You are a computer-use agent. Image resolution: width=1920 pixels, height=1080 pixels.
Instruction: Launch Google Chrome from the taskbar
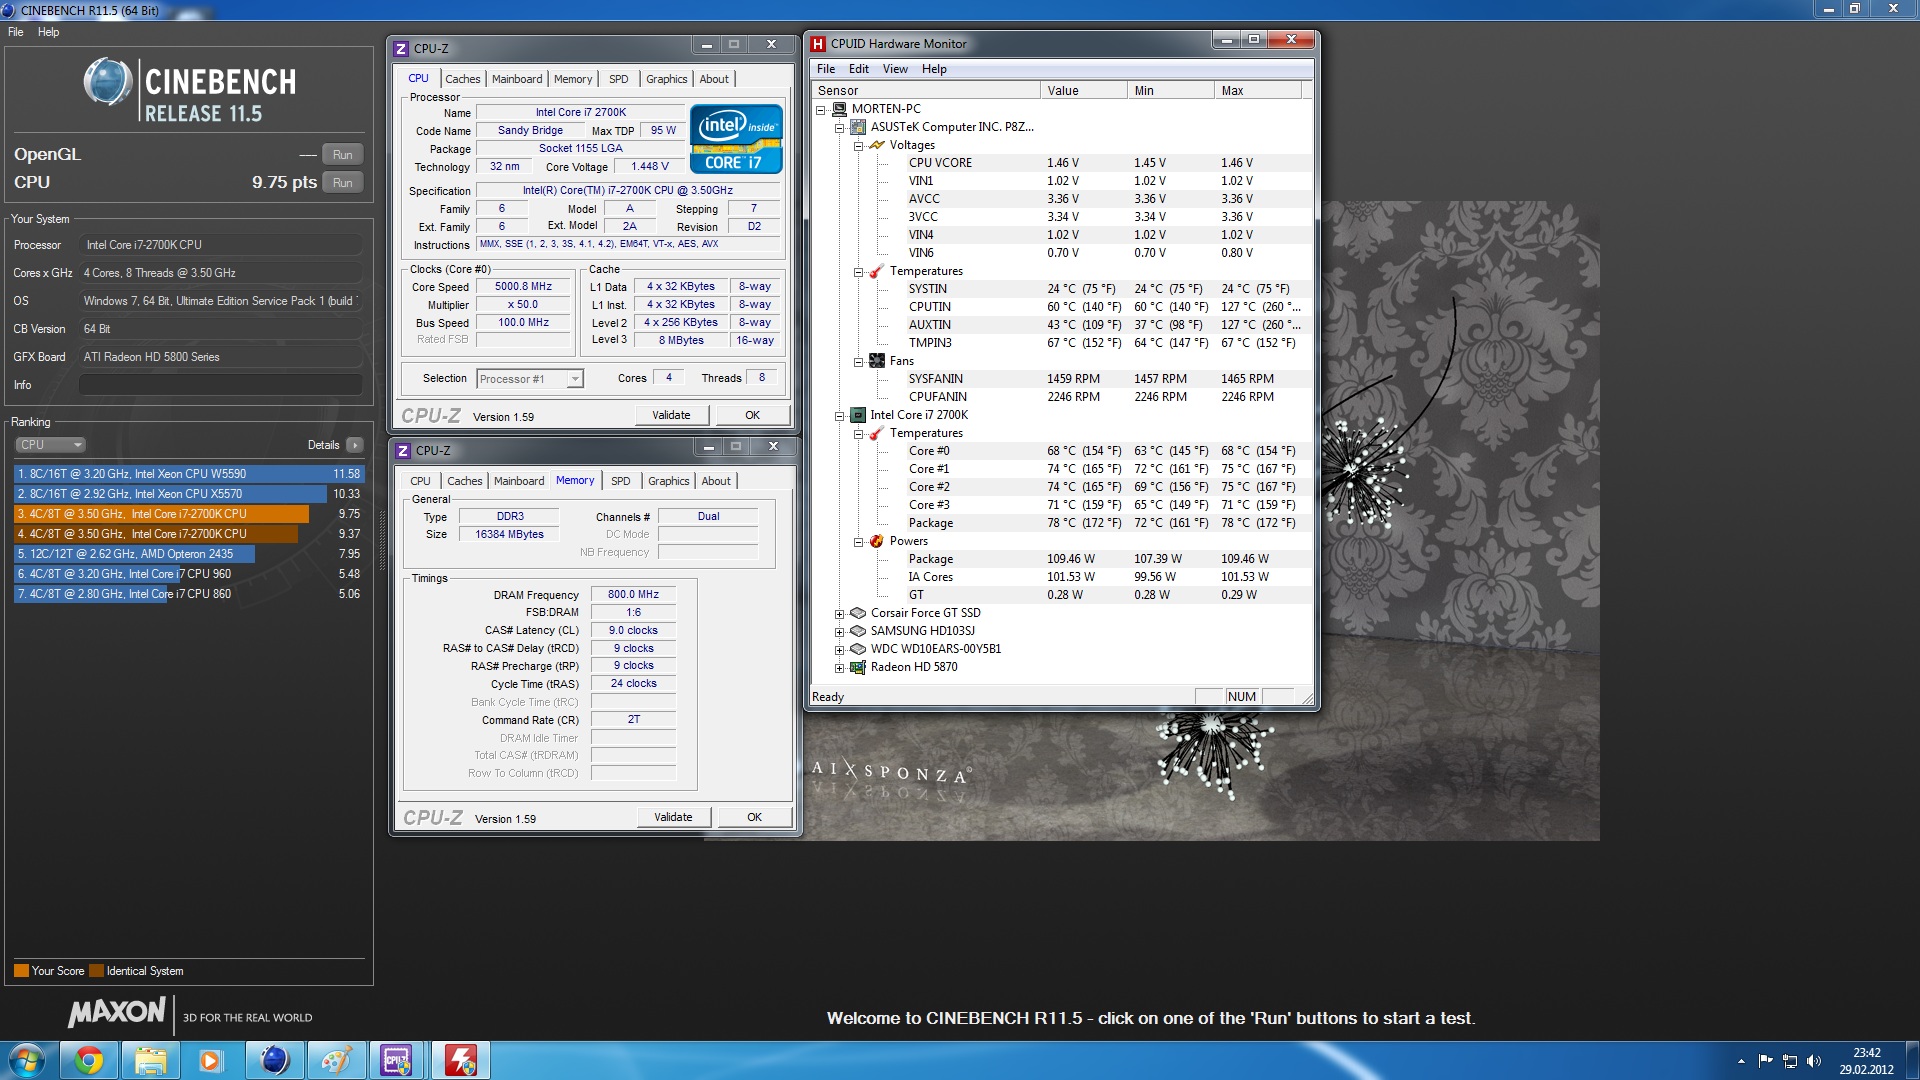point(89,1060)
